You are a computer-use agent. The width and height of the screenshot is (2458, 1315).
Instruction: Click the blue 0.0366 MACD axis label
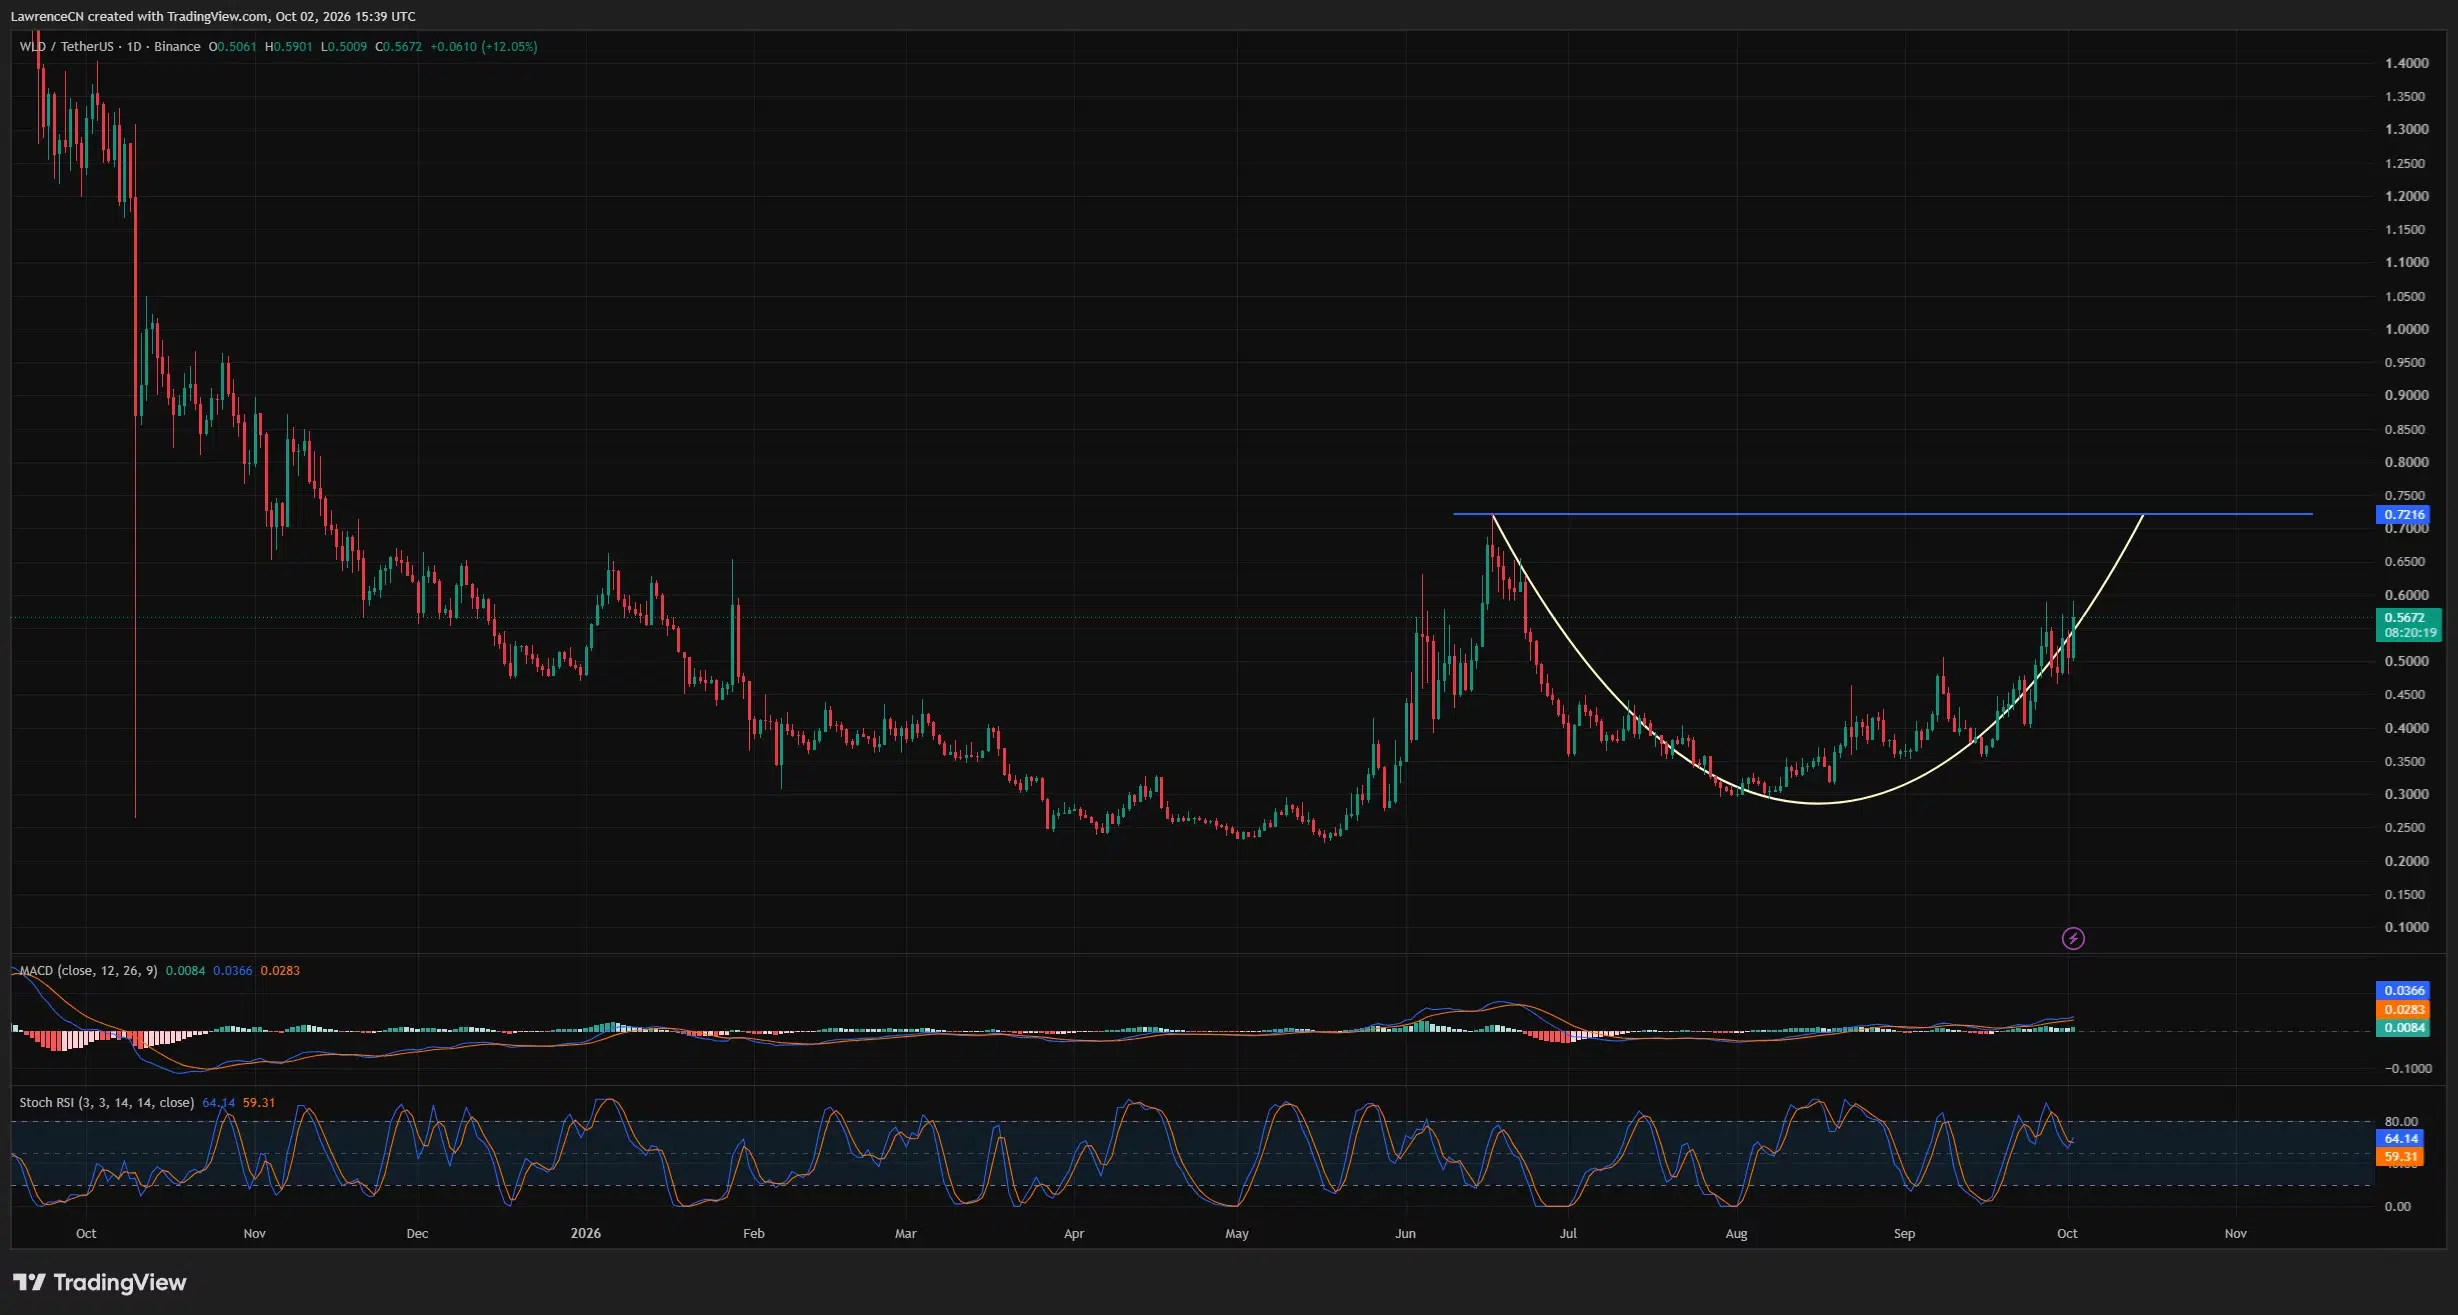pyautogui.click(x=2402, y=990)
